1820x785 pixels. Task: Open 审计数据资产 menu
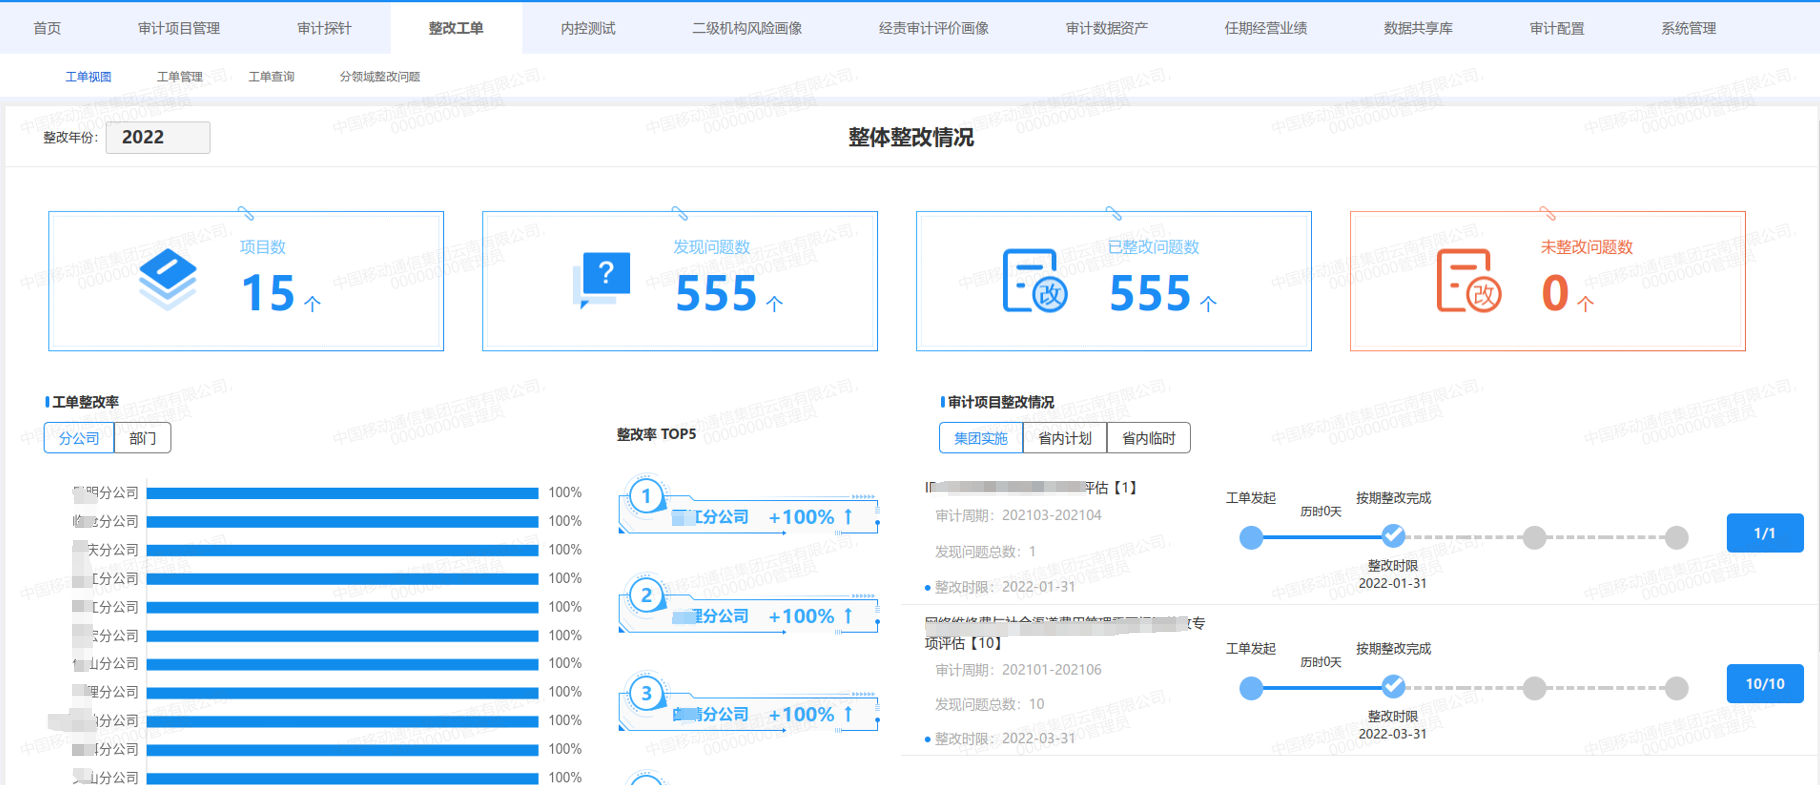[1107, 28]
